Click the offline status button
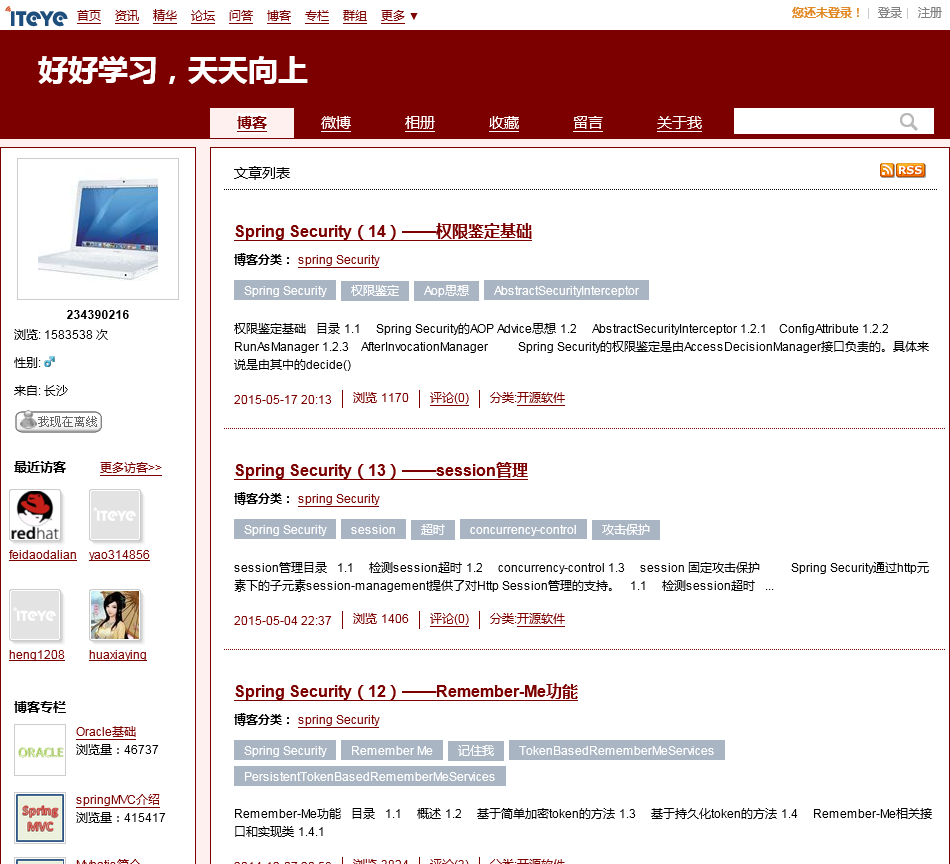 58,422
